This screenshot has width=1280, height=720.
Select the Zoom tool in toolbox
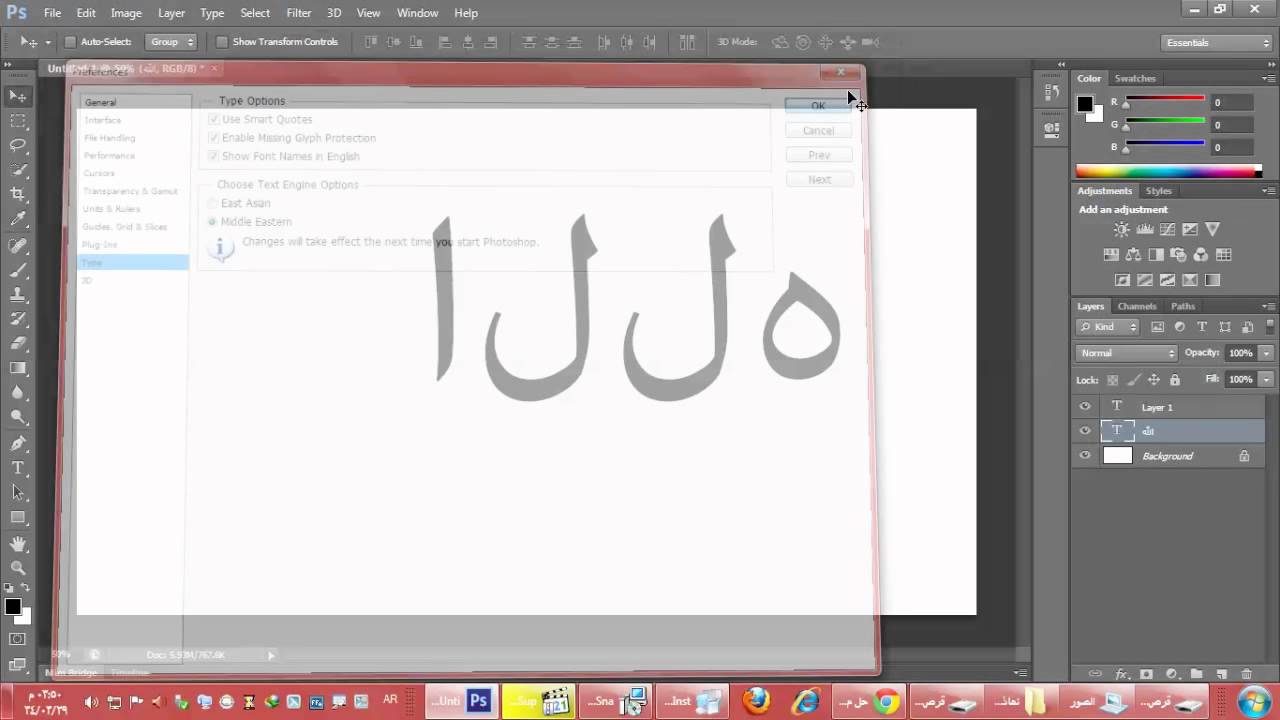[x=18, y=568]
